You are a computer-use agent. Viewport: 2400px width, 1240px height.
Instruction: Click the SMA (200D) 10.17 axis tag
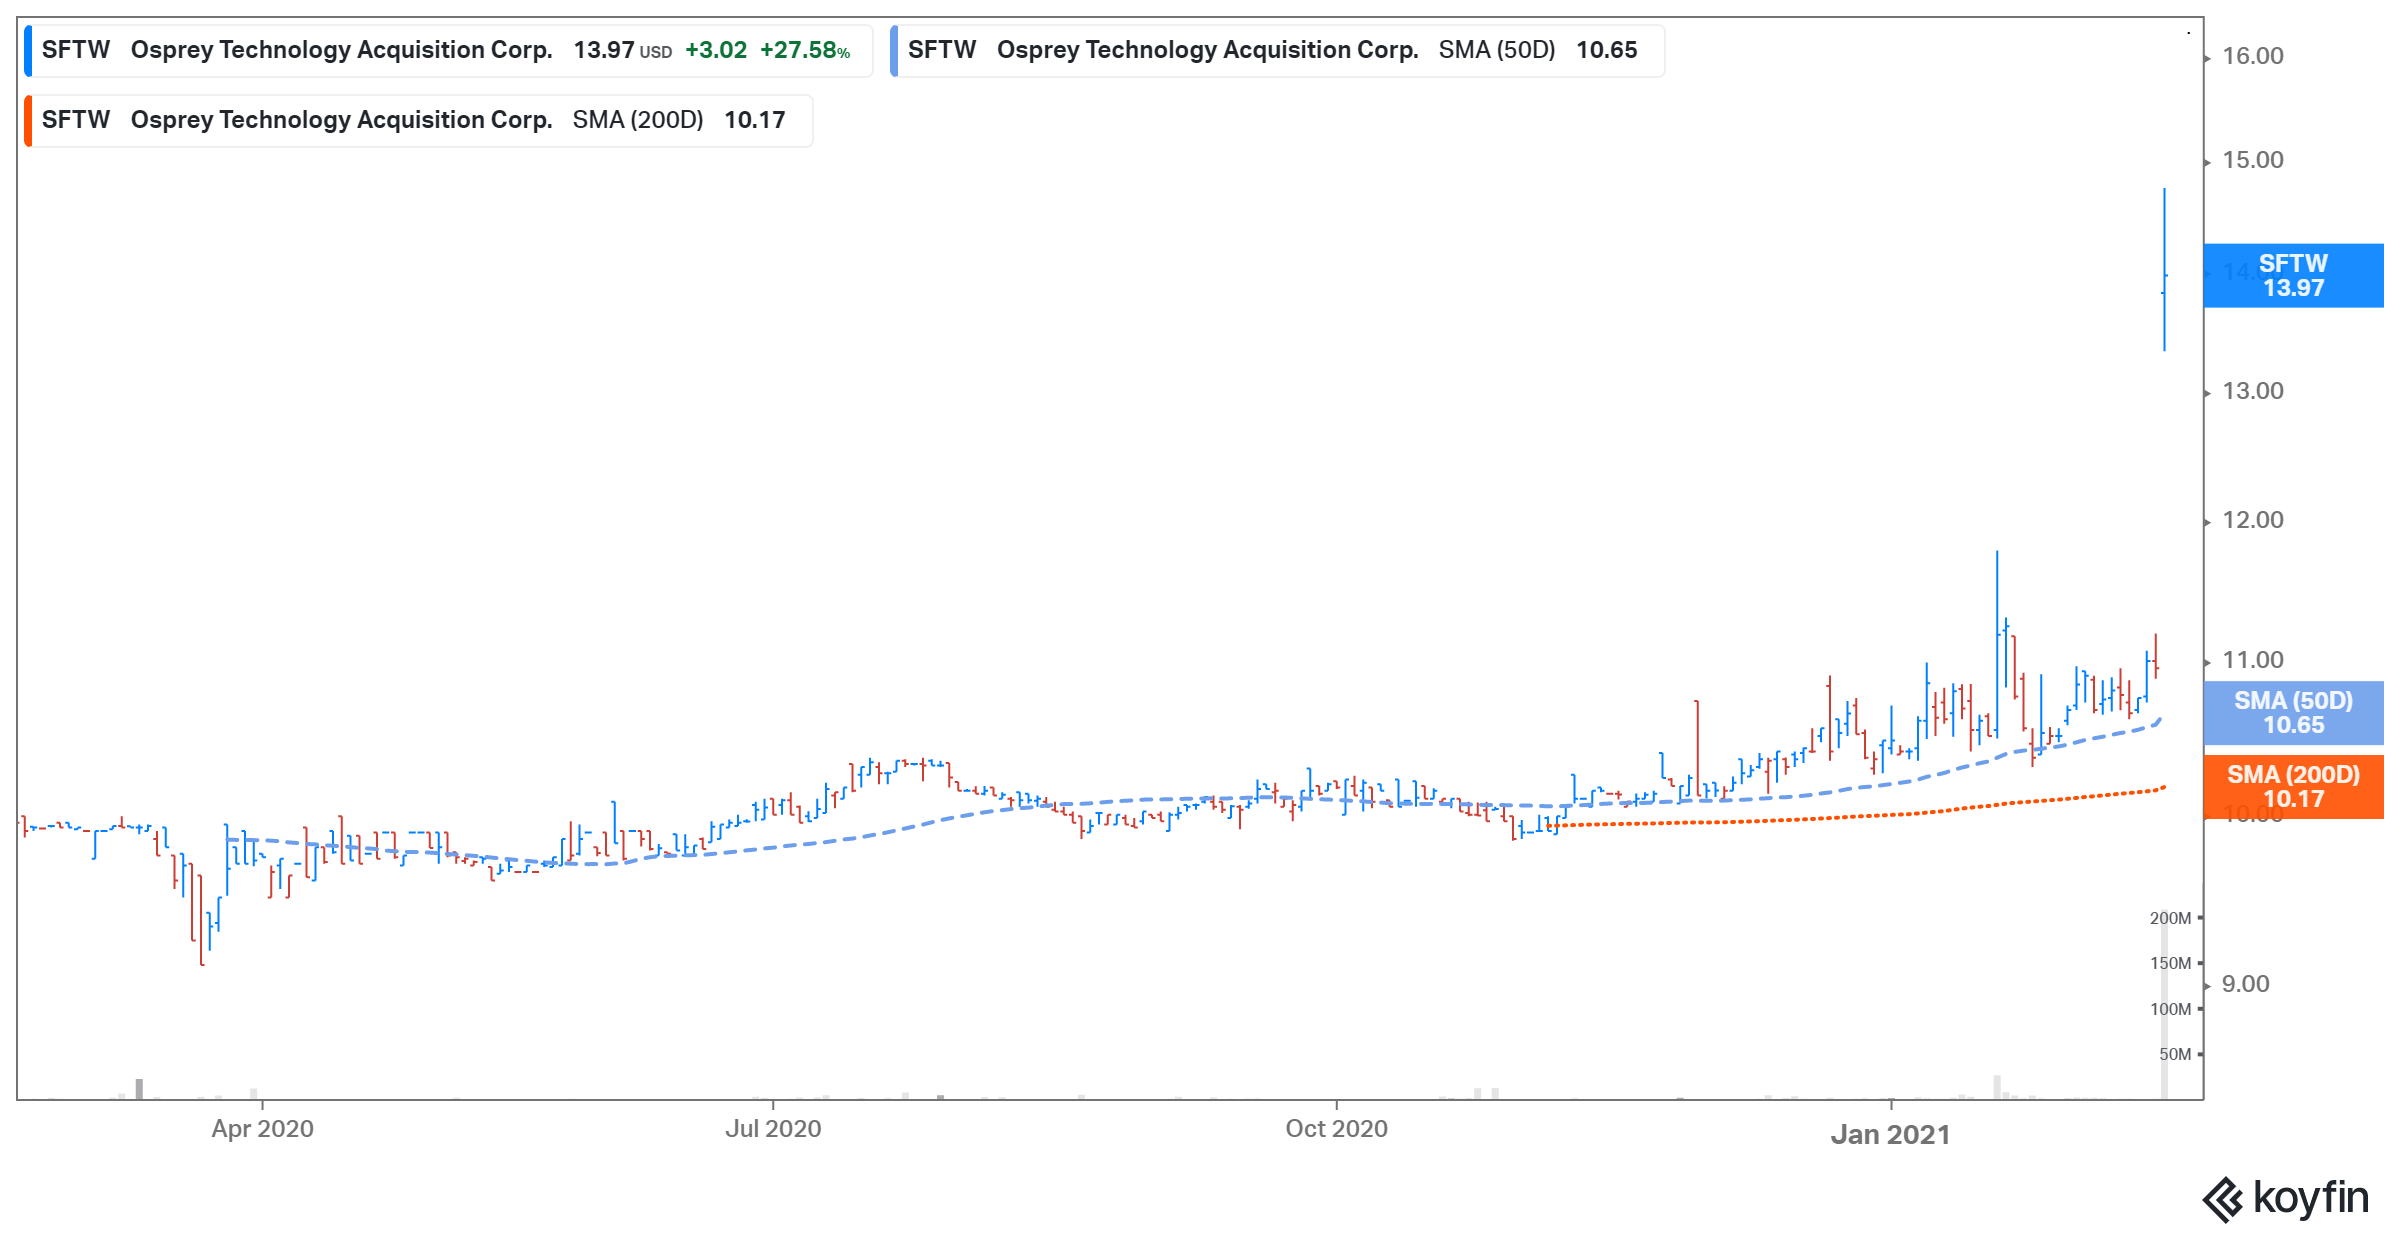click(2293, 787)
